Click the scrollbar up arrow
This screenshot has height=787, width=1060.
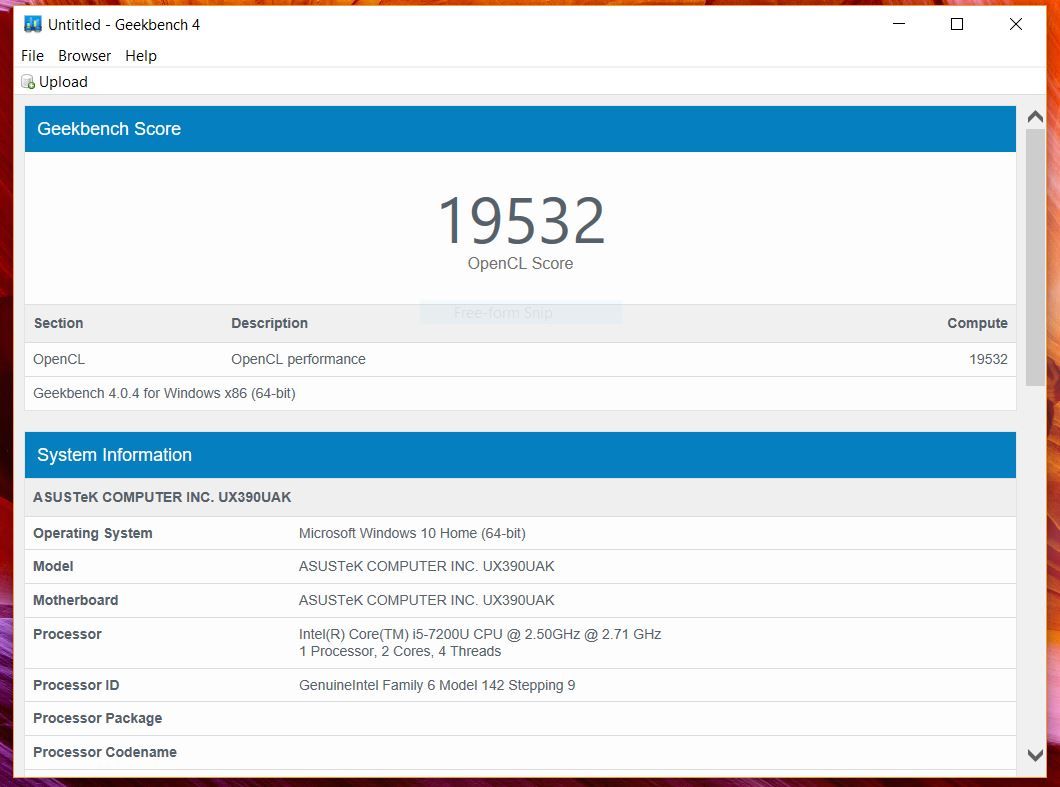[x=1035, y=117]
